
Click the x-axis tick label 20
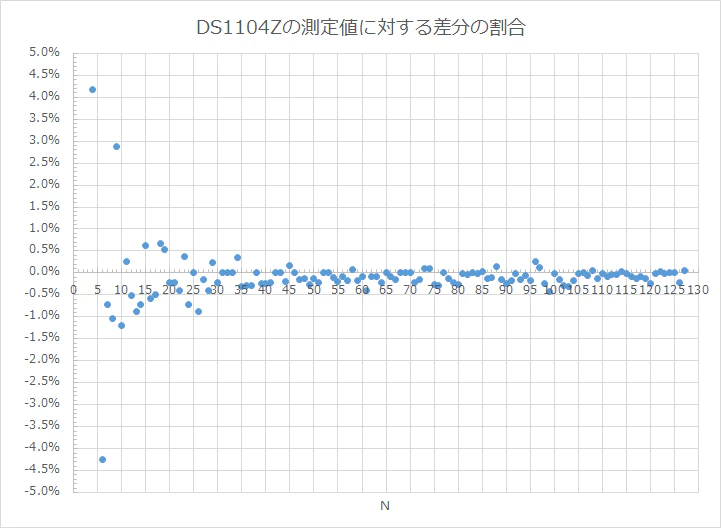169,290
